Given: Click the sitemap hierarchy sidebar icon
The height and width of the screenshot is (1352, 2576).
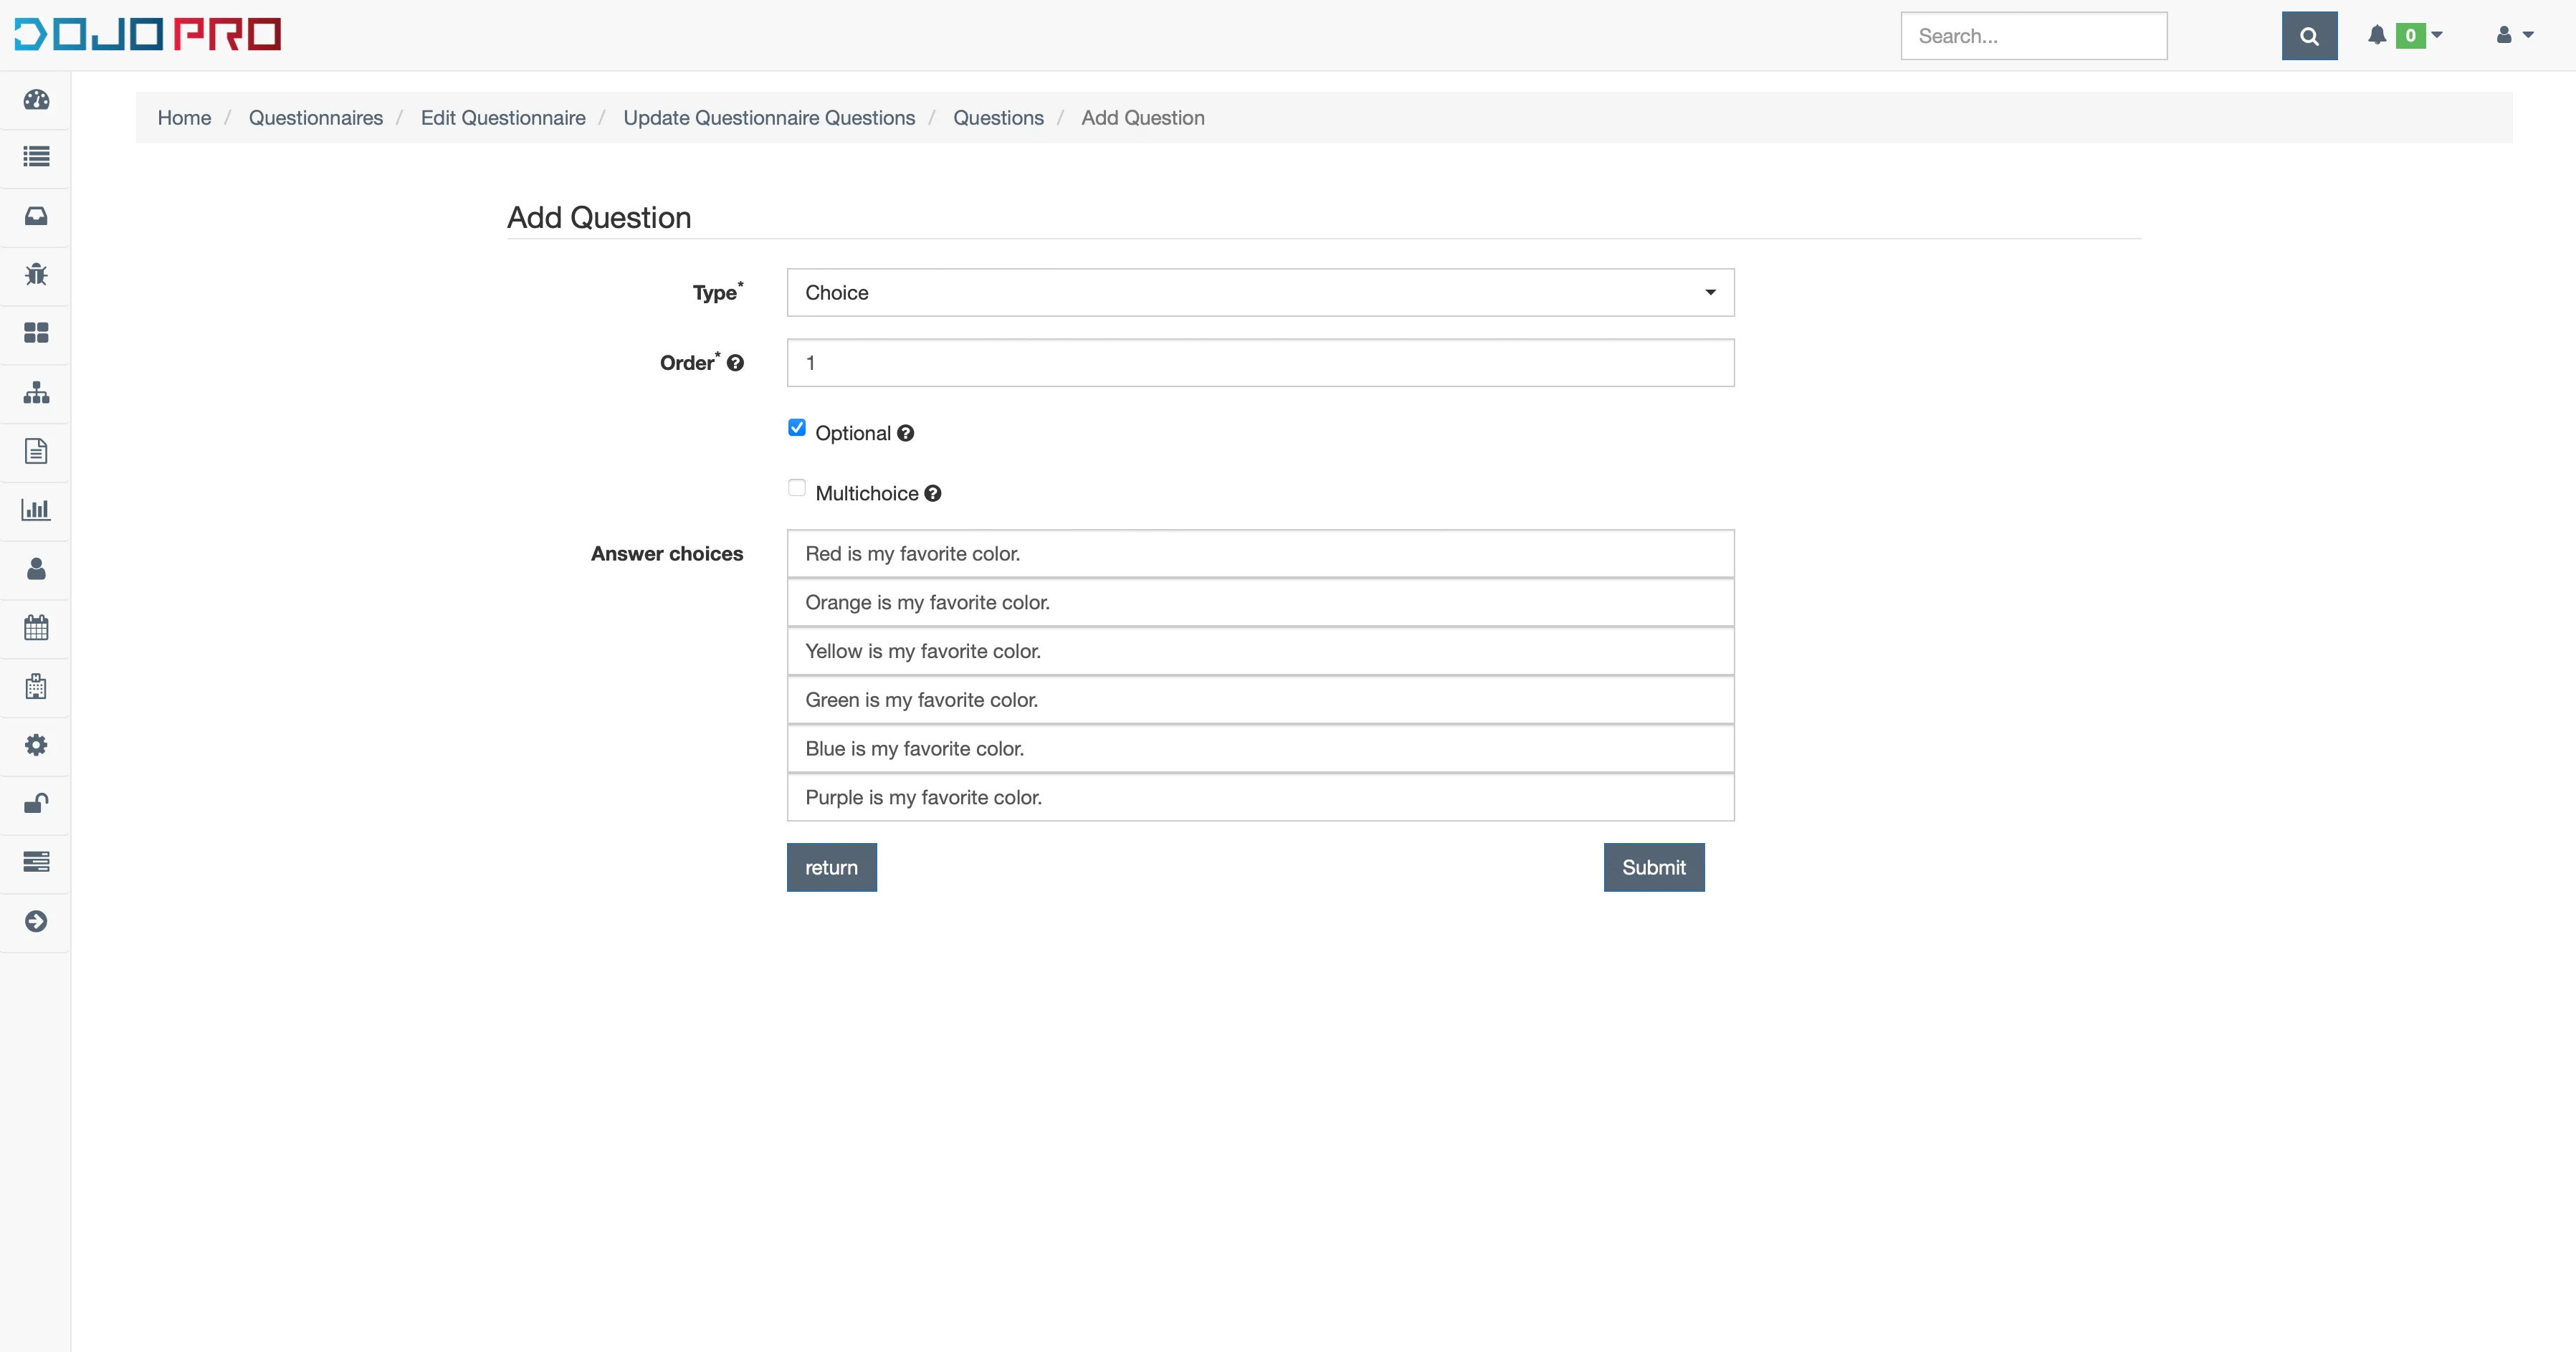Looking at the screenshot, I should [x=36, y=392].
